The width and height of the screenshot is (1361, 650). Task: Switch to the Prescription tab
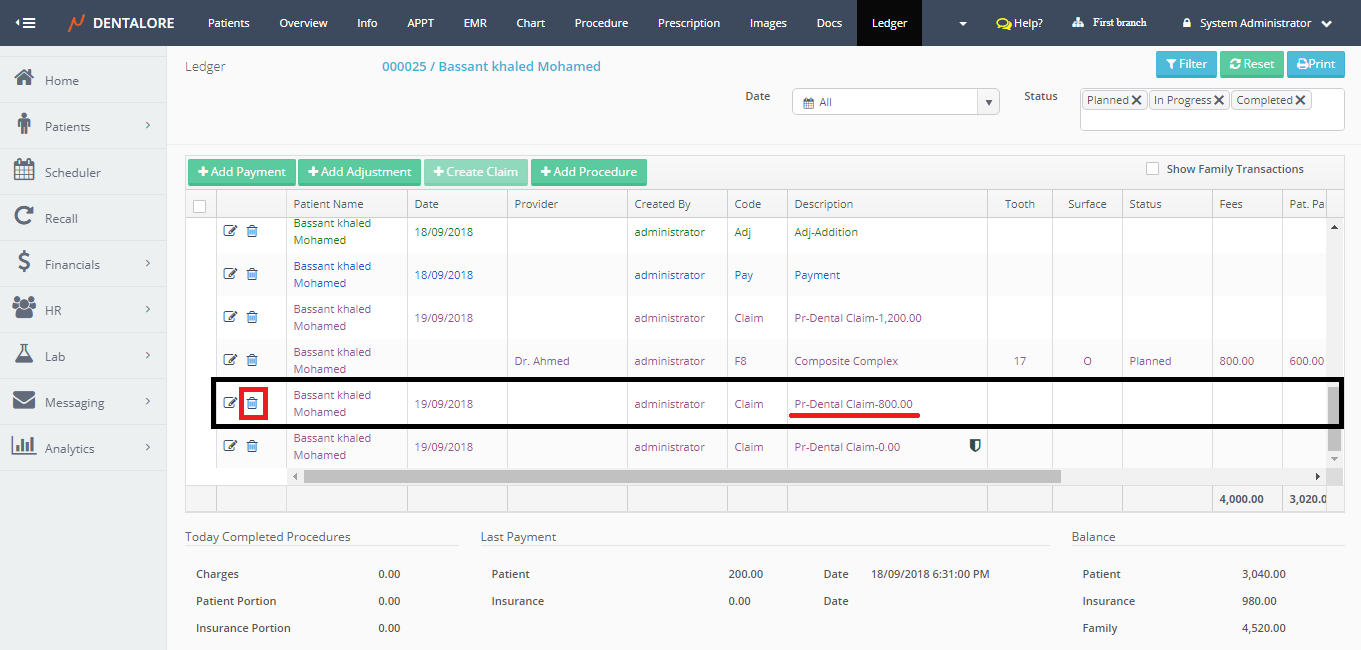(689, 23)
